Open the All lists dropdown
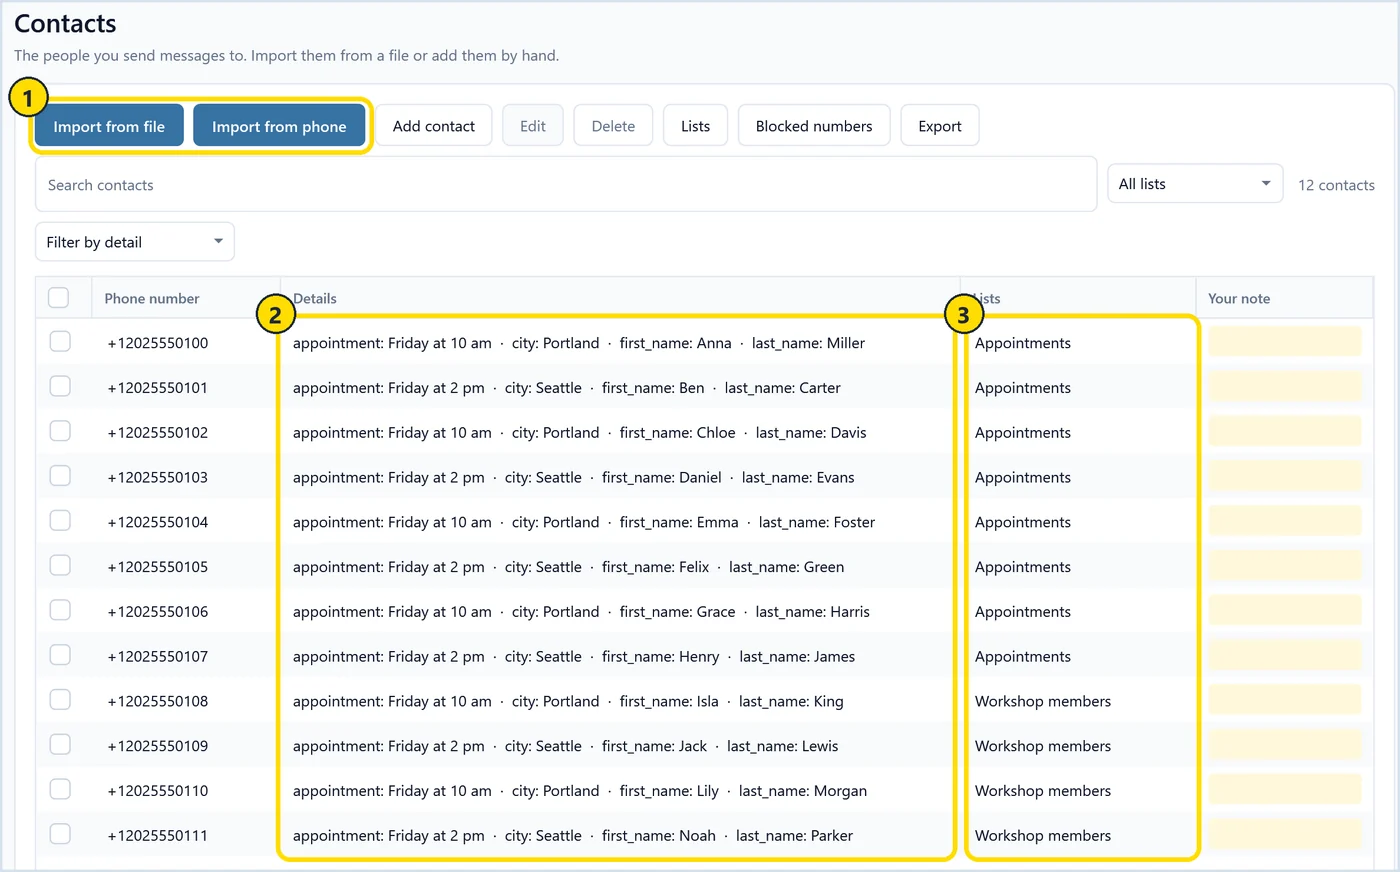This screenshot has width=1400, height=872. click(x=1195, y=184)
